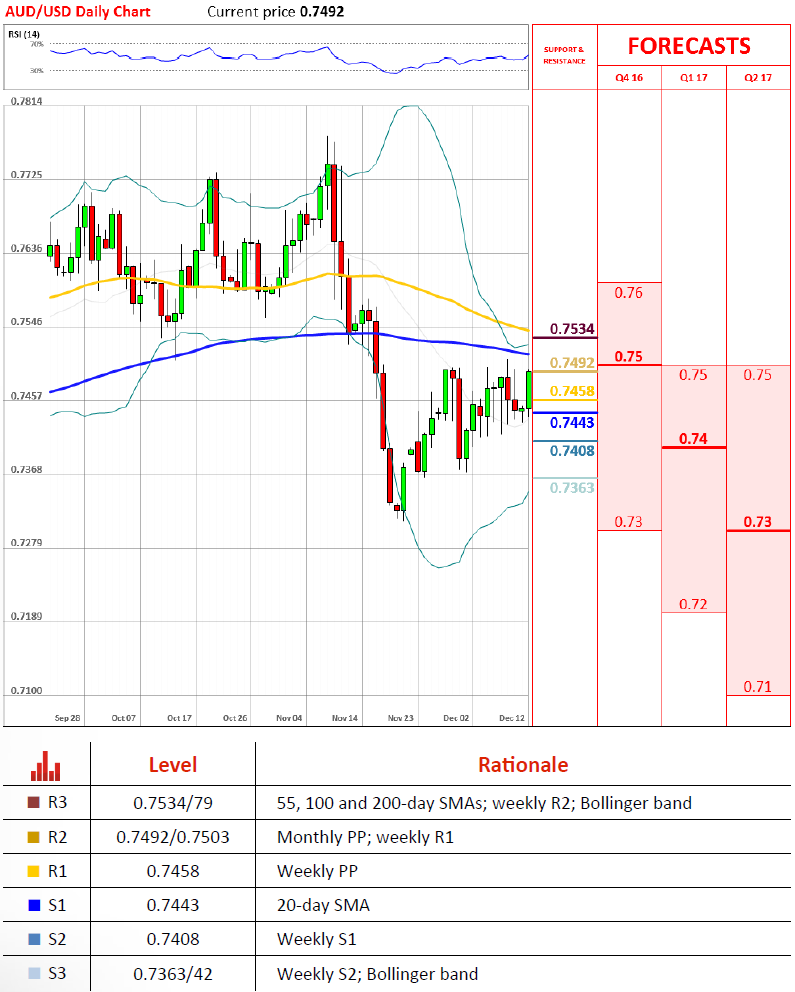The image size is (795, 992).
Task: Select the FORECASTS heading
Action: [x=689, y=46]
